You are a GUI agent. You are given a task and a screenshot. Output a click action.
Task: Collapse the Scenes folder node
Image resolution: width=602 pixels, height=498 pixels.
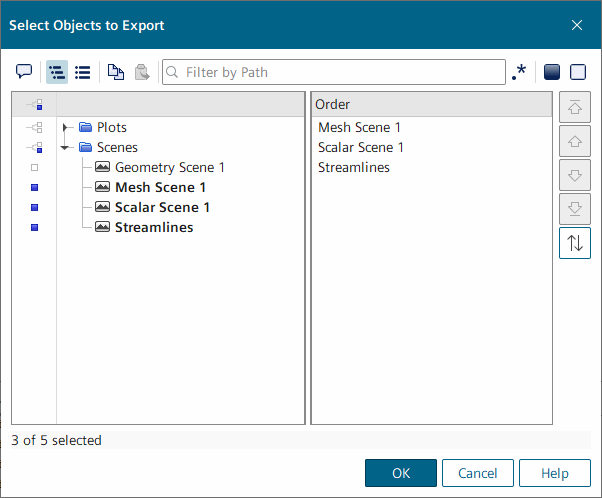click(x=66, y=147)
